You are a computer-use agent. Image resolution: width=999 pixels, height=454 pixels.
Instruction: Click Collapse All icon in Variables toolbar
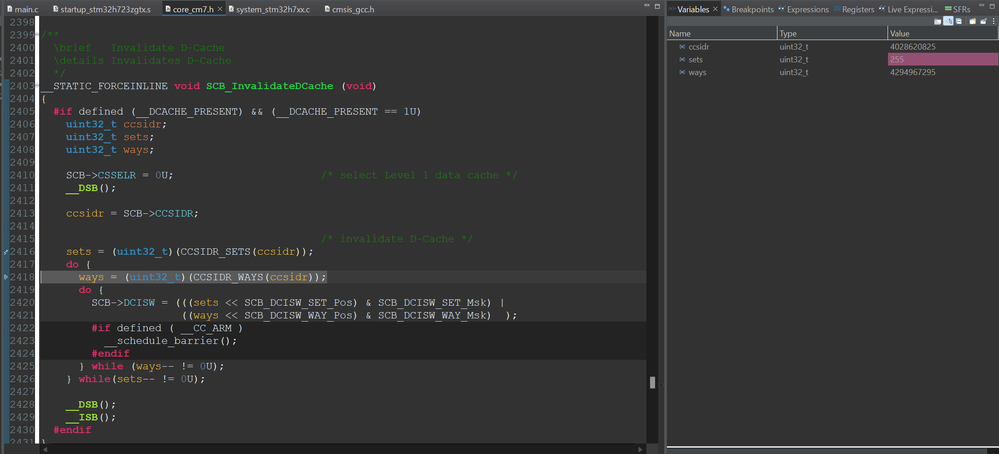pos(959,21)
